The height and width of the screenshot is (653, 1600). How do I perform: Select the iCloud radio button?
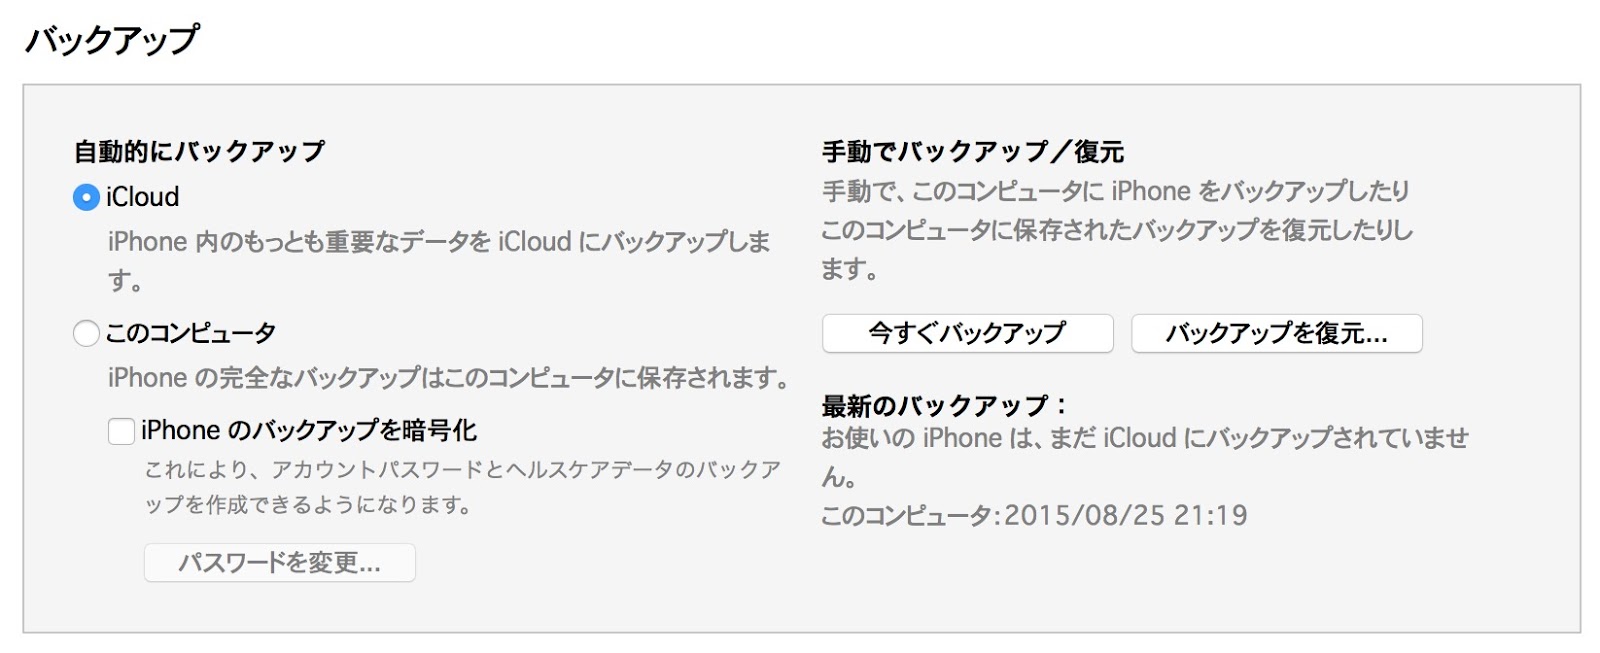coord(86,197)
